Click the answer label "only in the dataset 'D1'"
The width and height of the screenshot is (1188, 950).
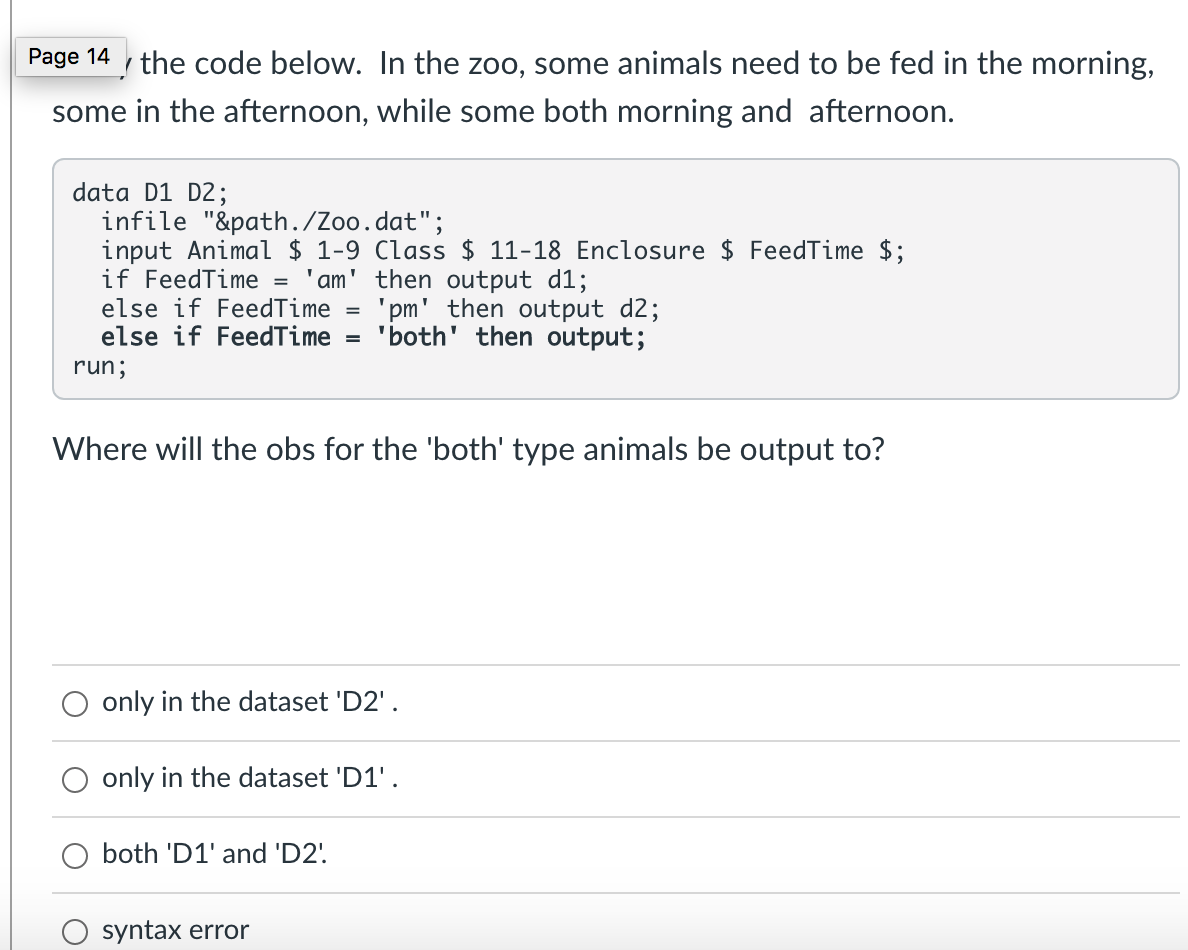point(250,778)
